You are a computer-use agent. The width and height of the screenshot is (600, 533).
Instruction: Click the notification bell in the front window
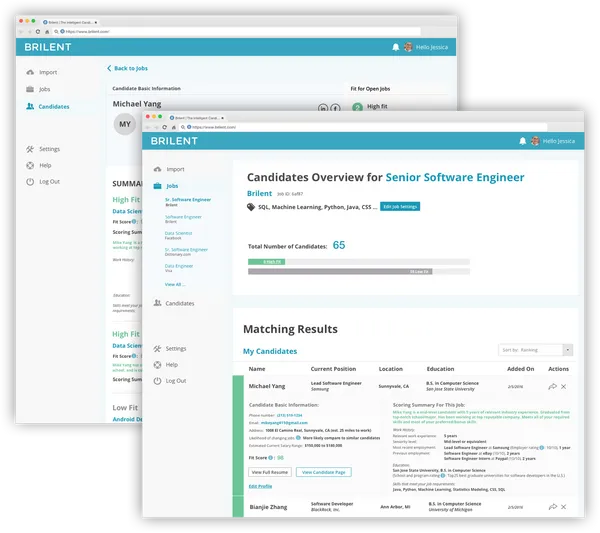click(x=523, y=141)
